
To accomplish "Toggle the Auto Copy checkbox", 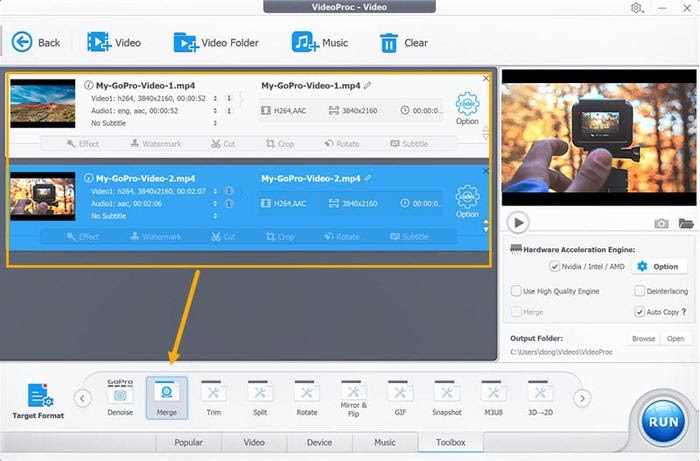I will 639,311.
